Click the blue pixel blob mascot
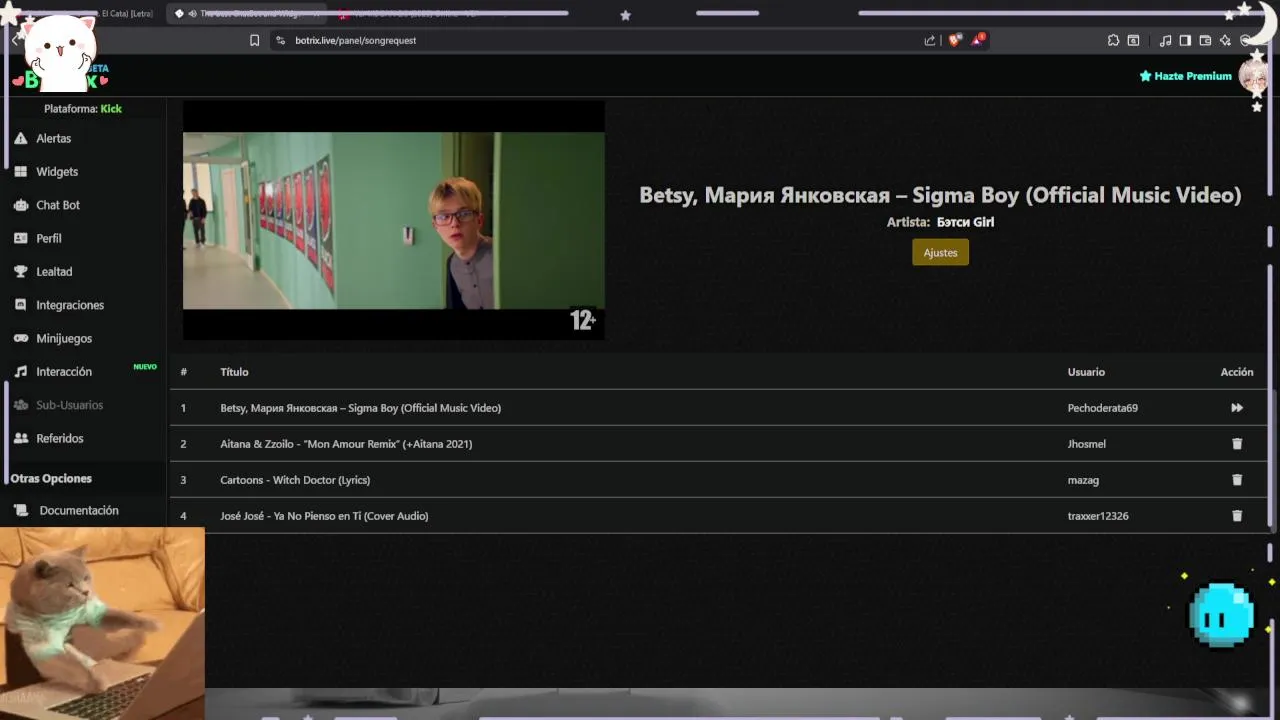Image resolution: width=1280 pixels, height=720 pixels. [1221, 614]
